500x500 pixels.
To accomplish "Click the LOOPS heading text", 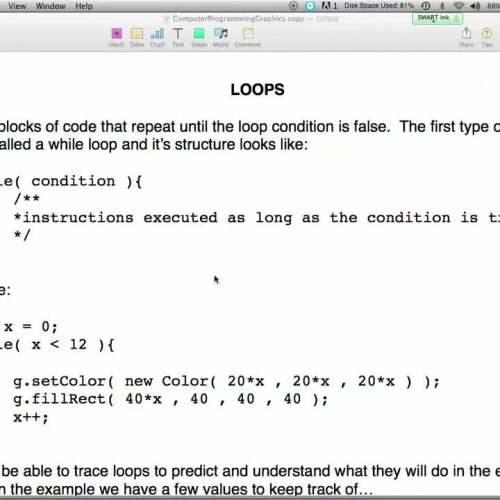I will (257, 89).
